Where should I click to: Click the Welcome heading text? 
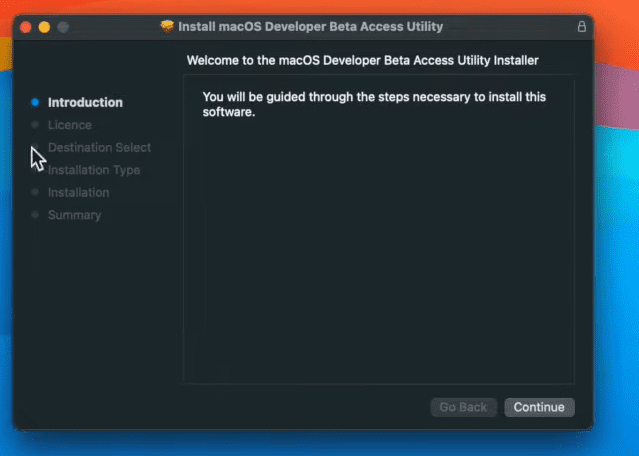click(x=363, y=60)
